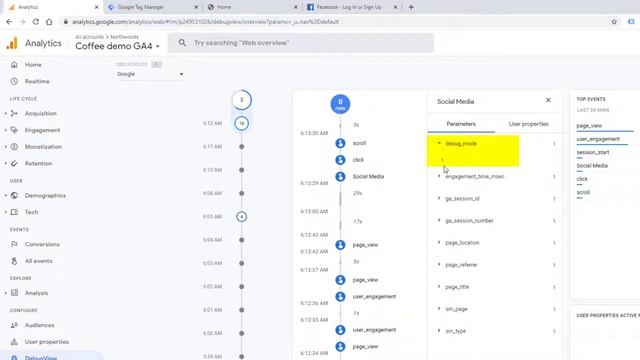Image resolution: width=640 pixels, height=360 pixels.
Task: Click the Monetization sidebar icon
Action: click(x=14, y=147)
